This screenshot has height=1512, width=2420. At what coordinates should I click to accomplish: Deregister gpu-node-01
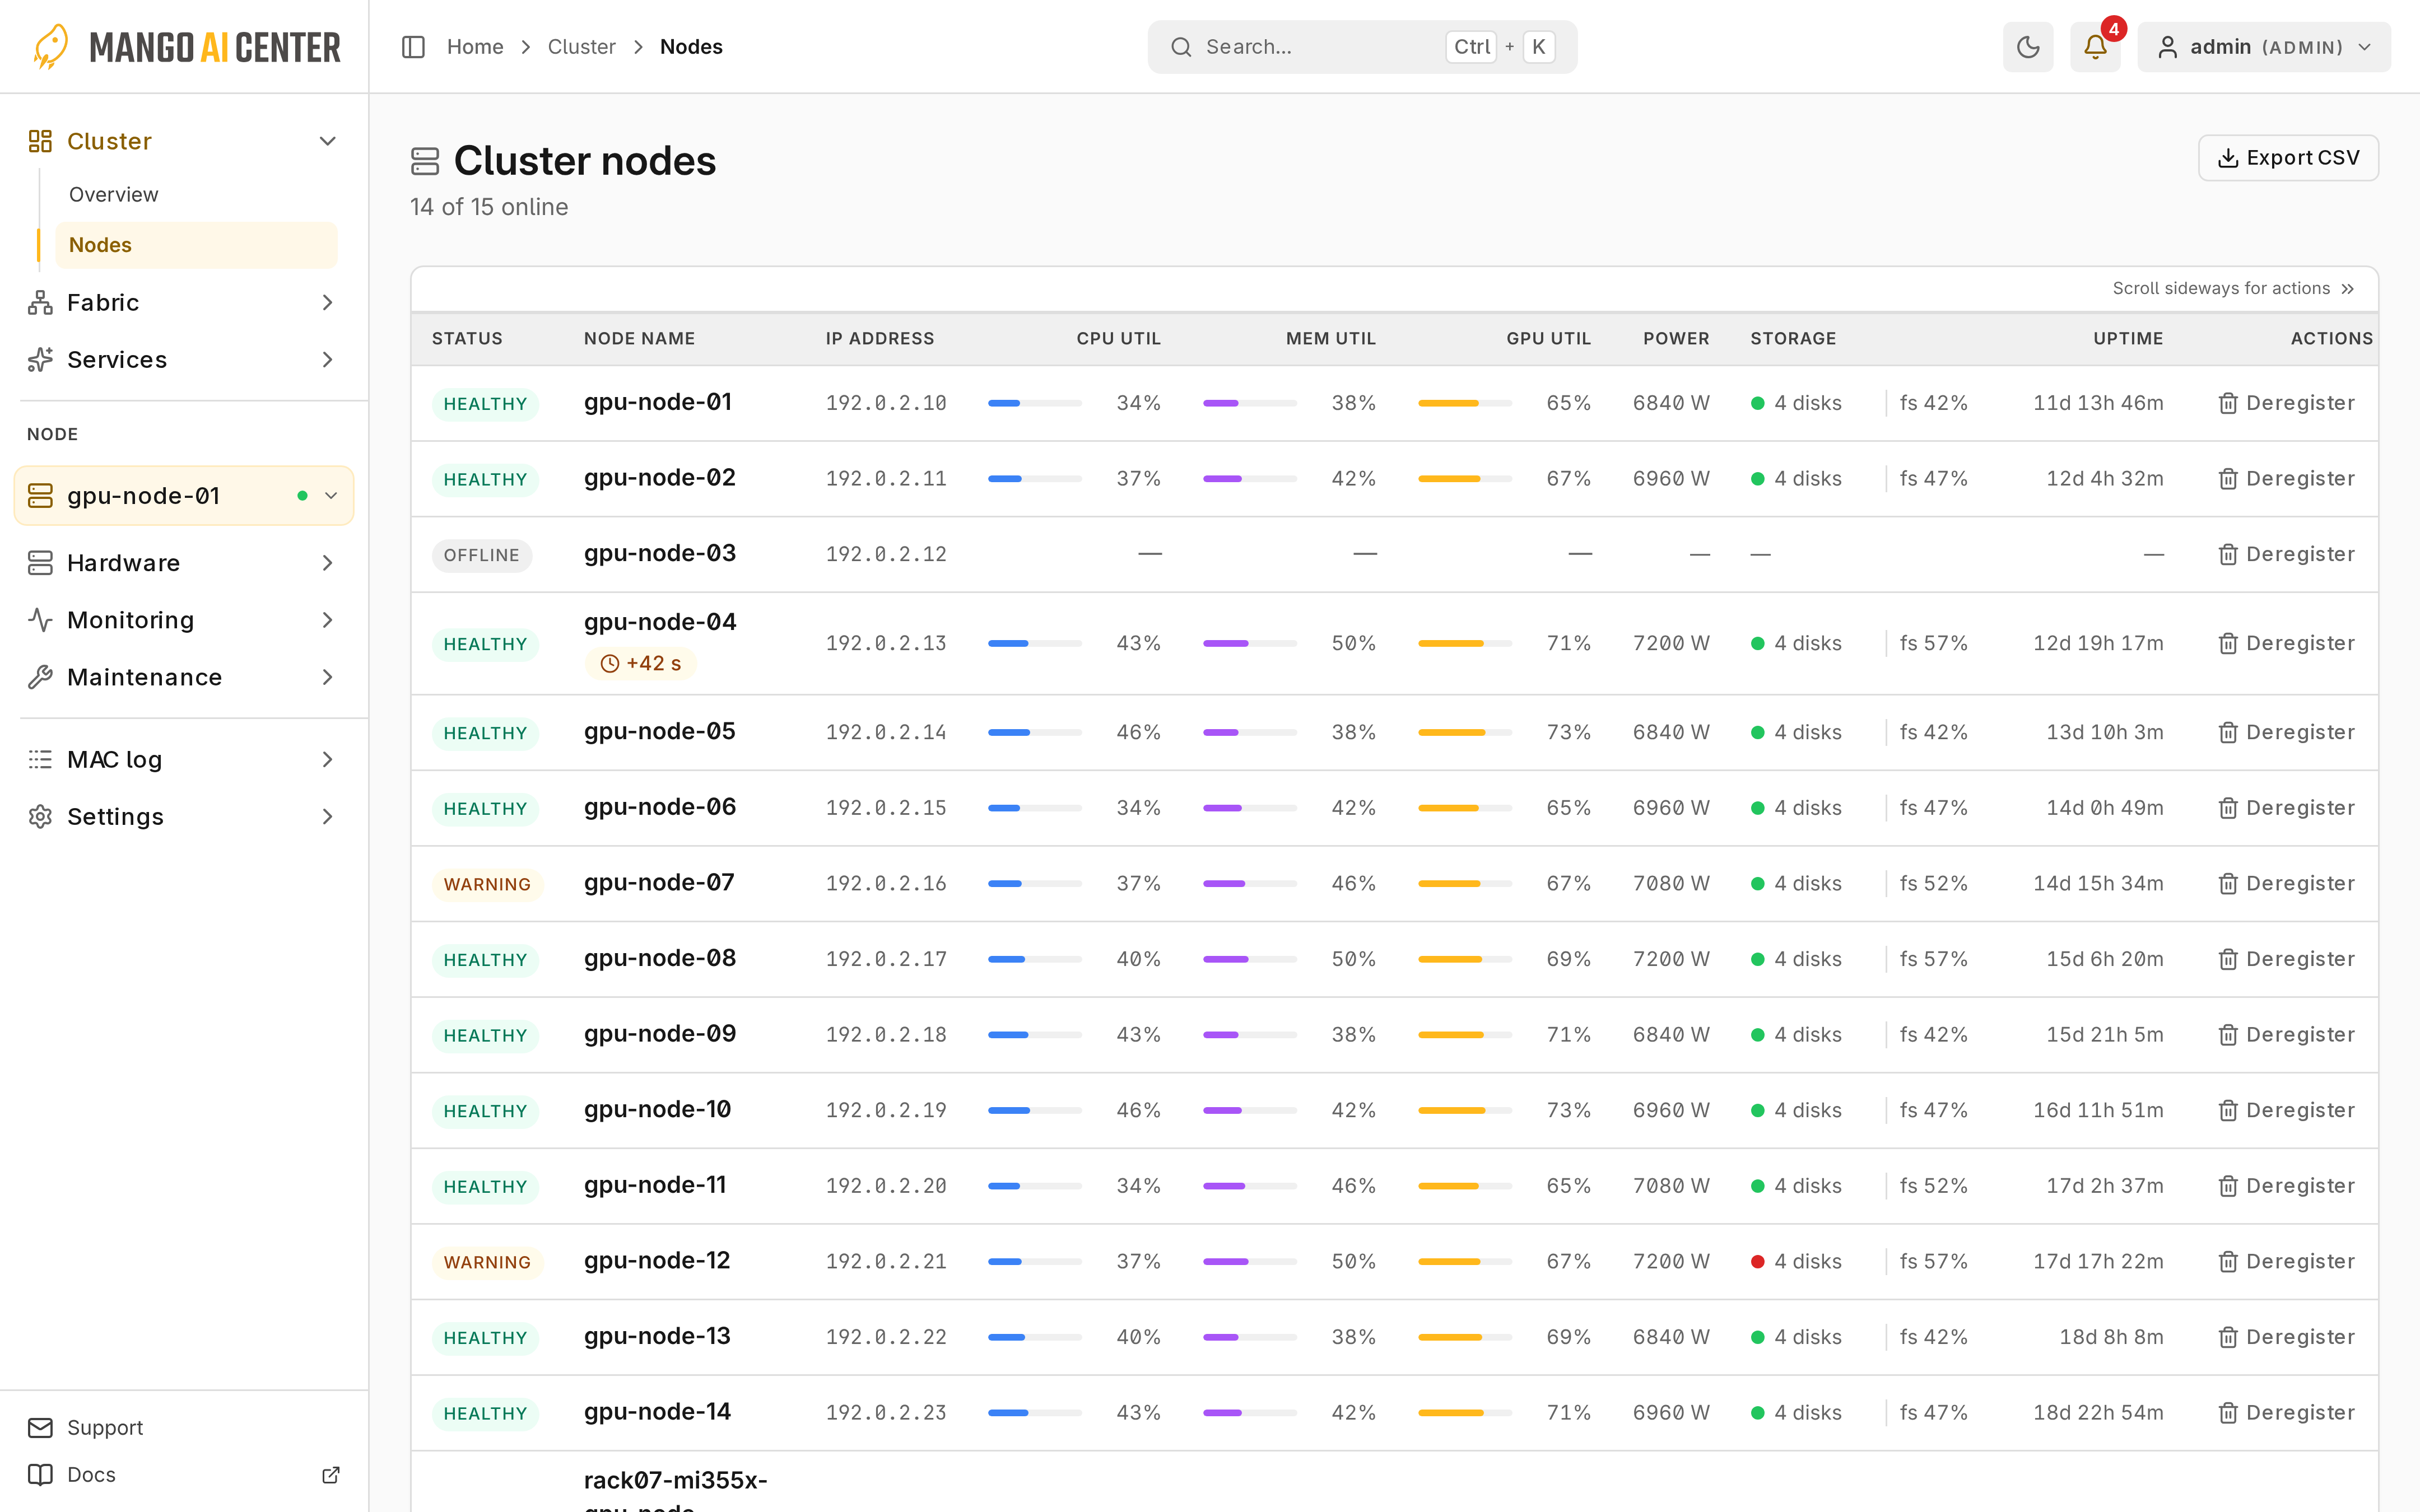(x=2286, y=403)
